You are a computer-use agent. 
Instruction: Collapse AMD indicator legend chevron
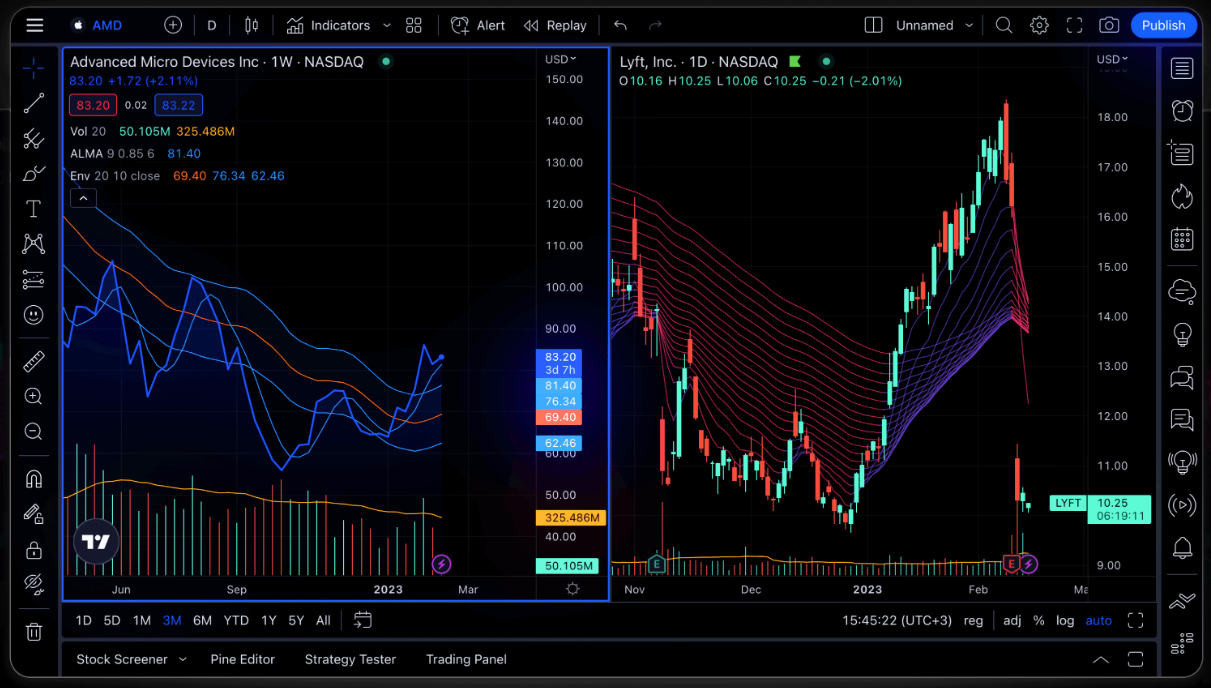pos(83,198)
